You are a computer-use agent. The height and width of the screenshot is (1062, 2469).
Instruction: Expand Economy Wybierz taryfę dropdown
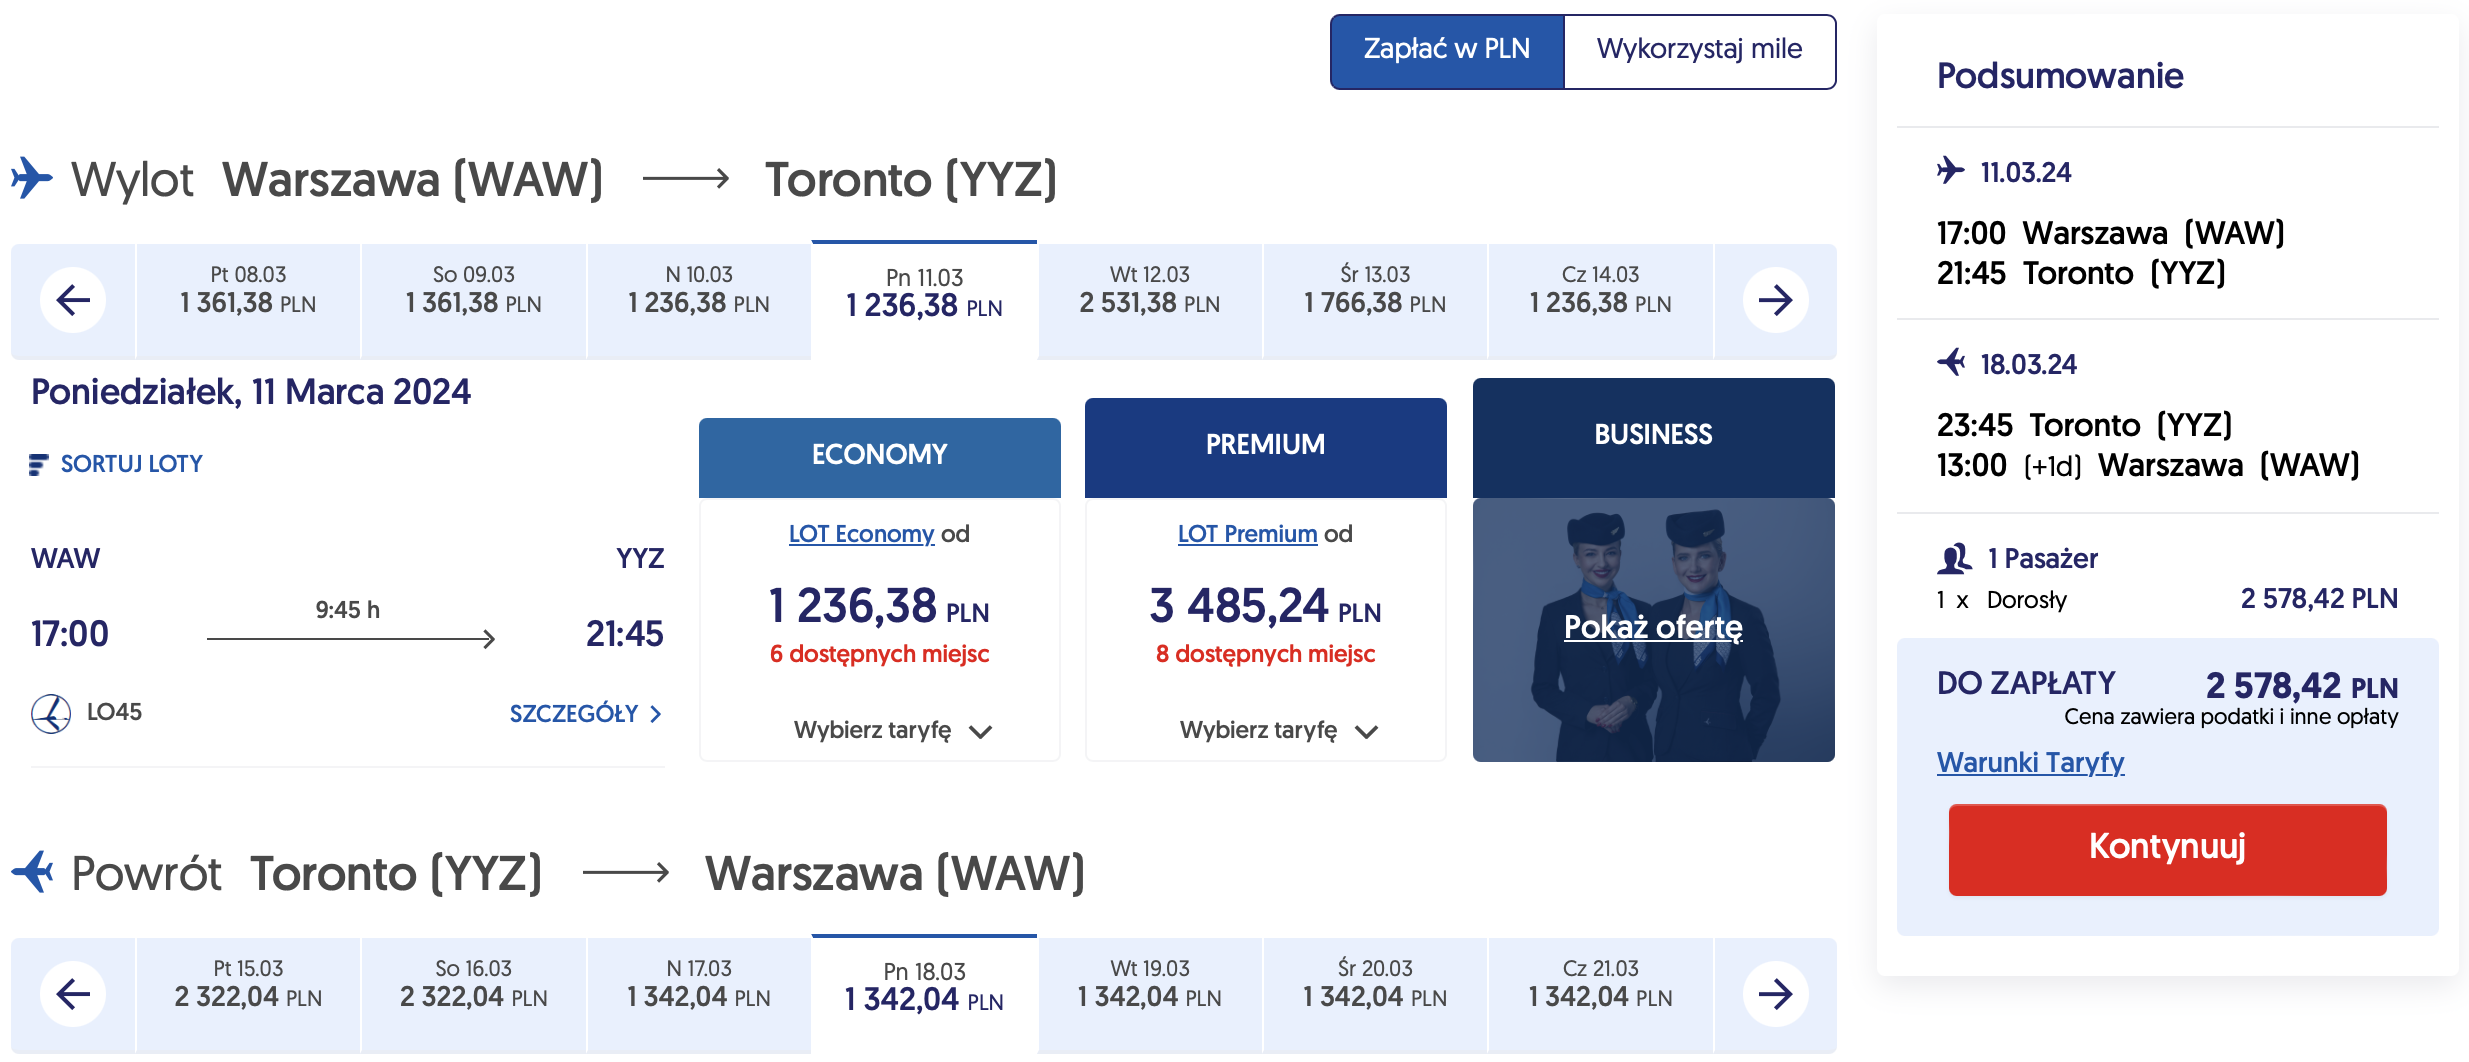(892, 731)
